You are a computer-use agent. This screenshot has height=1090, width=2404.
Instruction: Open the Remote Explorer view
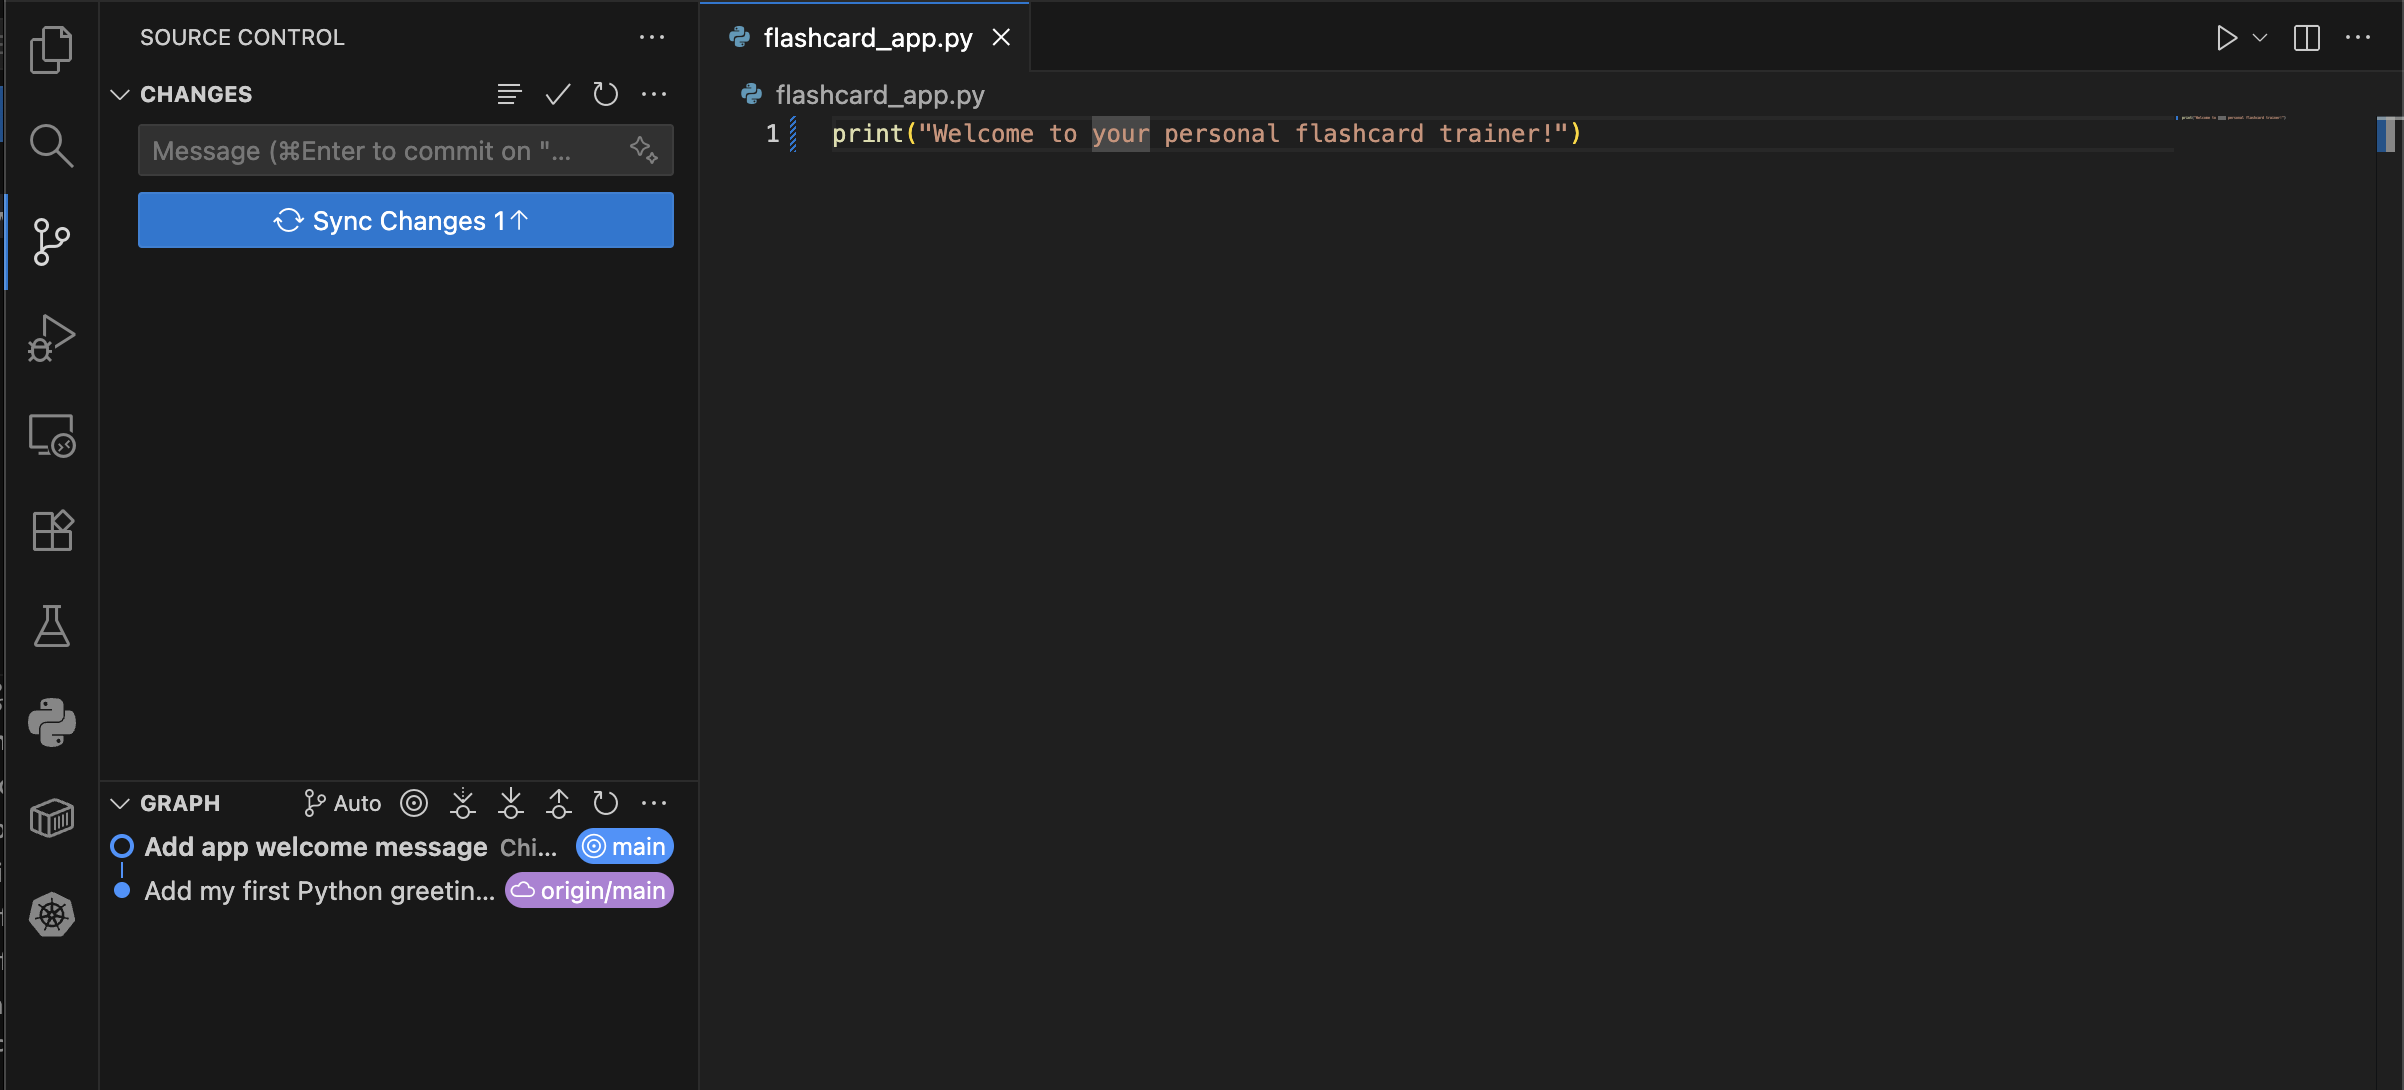click(x=51, y=436)
